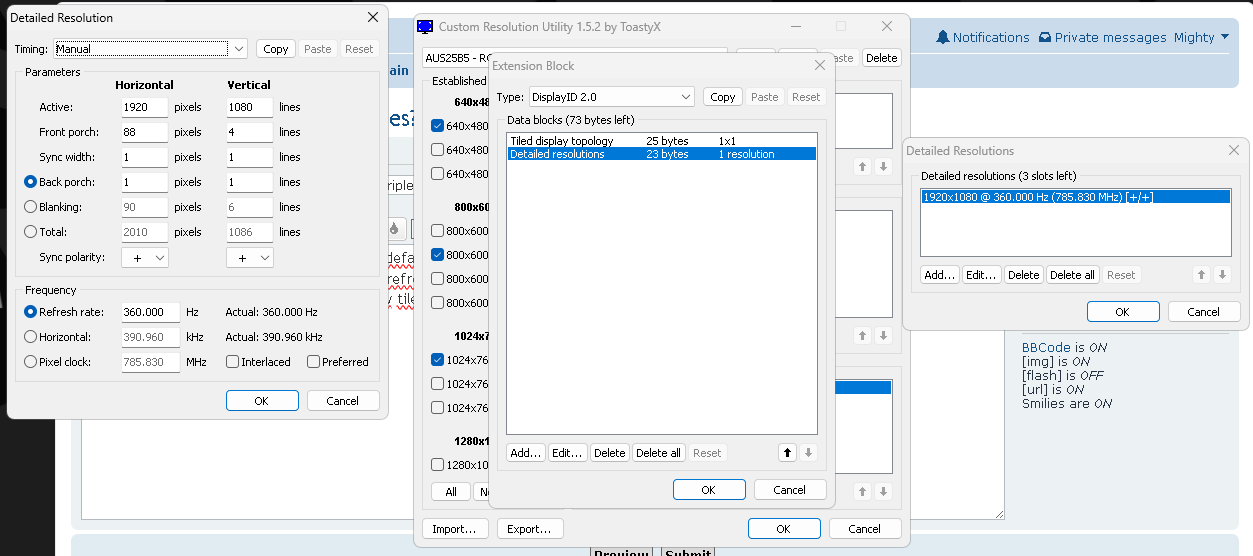This screenshot has height=556, width=1253.
Task: Open the Mighty user menu
Action: point(1201,37)
